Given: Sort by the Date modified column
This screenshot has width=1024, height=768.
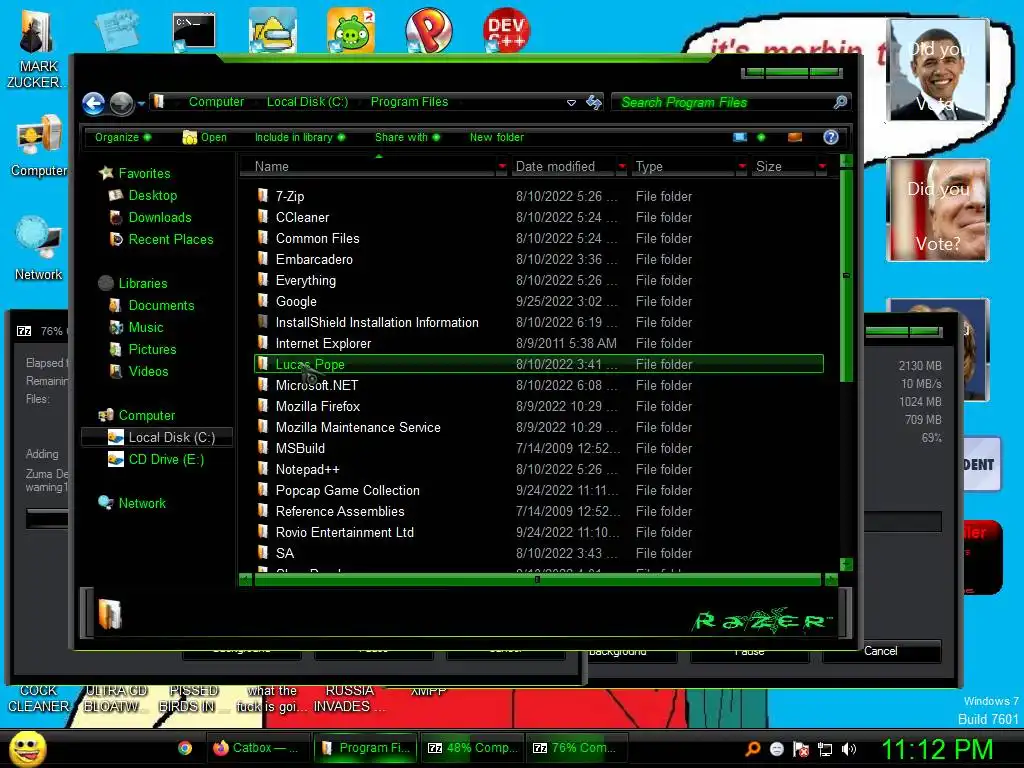Looking at the screenshot, I should (x=563, y=167).
